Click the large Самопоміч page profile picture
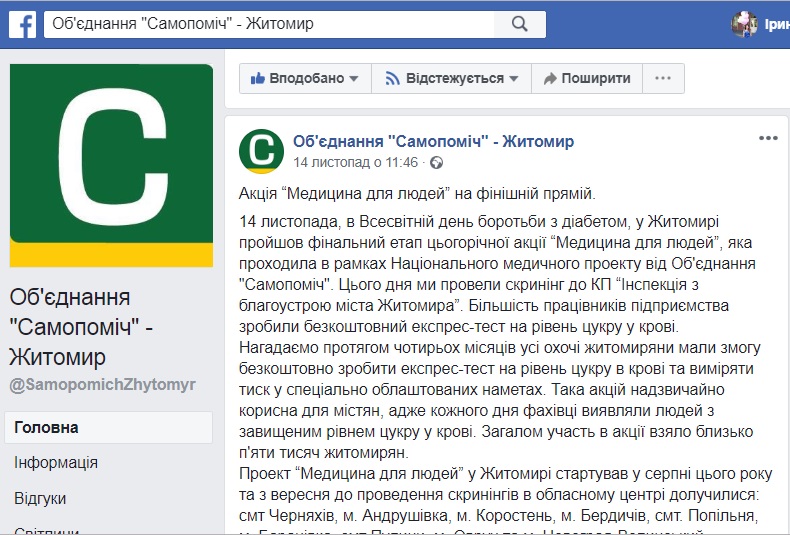The height and width of the screenshot is (535, 790). (111, 165)
